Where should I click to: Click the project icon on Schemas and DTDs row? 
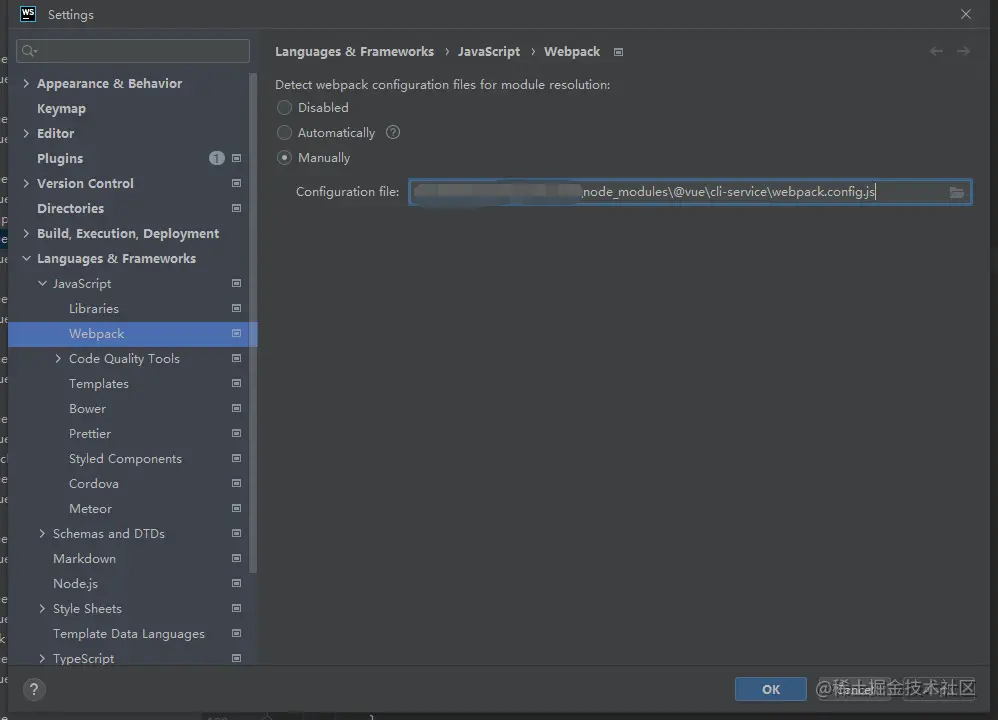coord(236,533)
